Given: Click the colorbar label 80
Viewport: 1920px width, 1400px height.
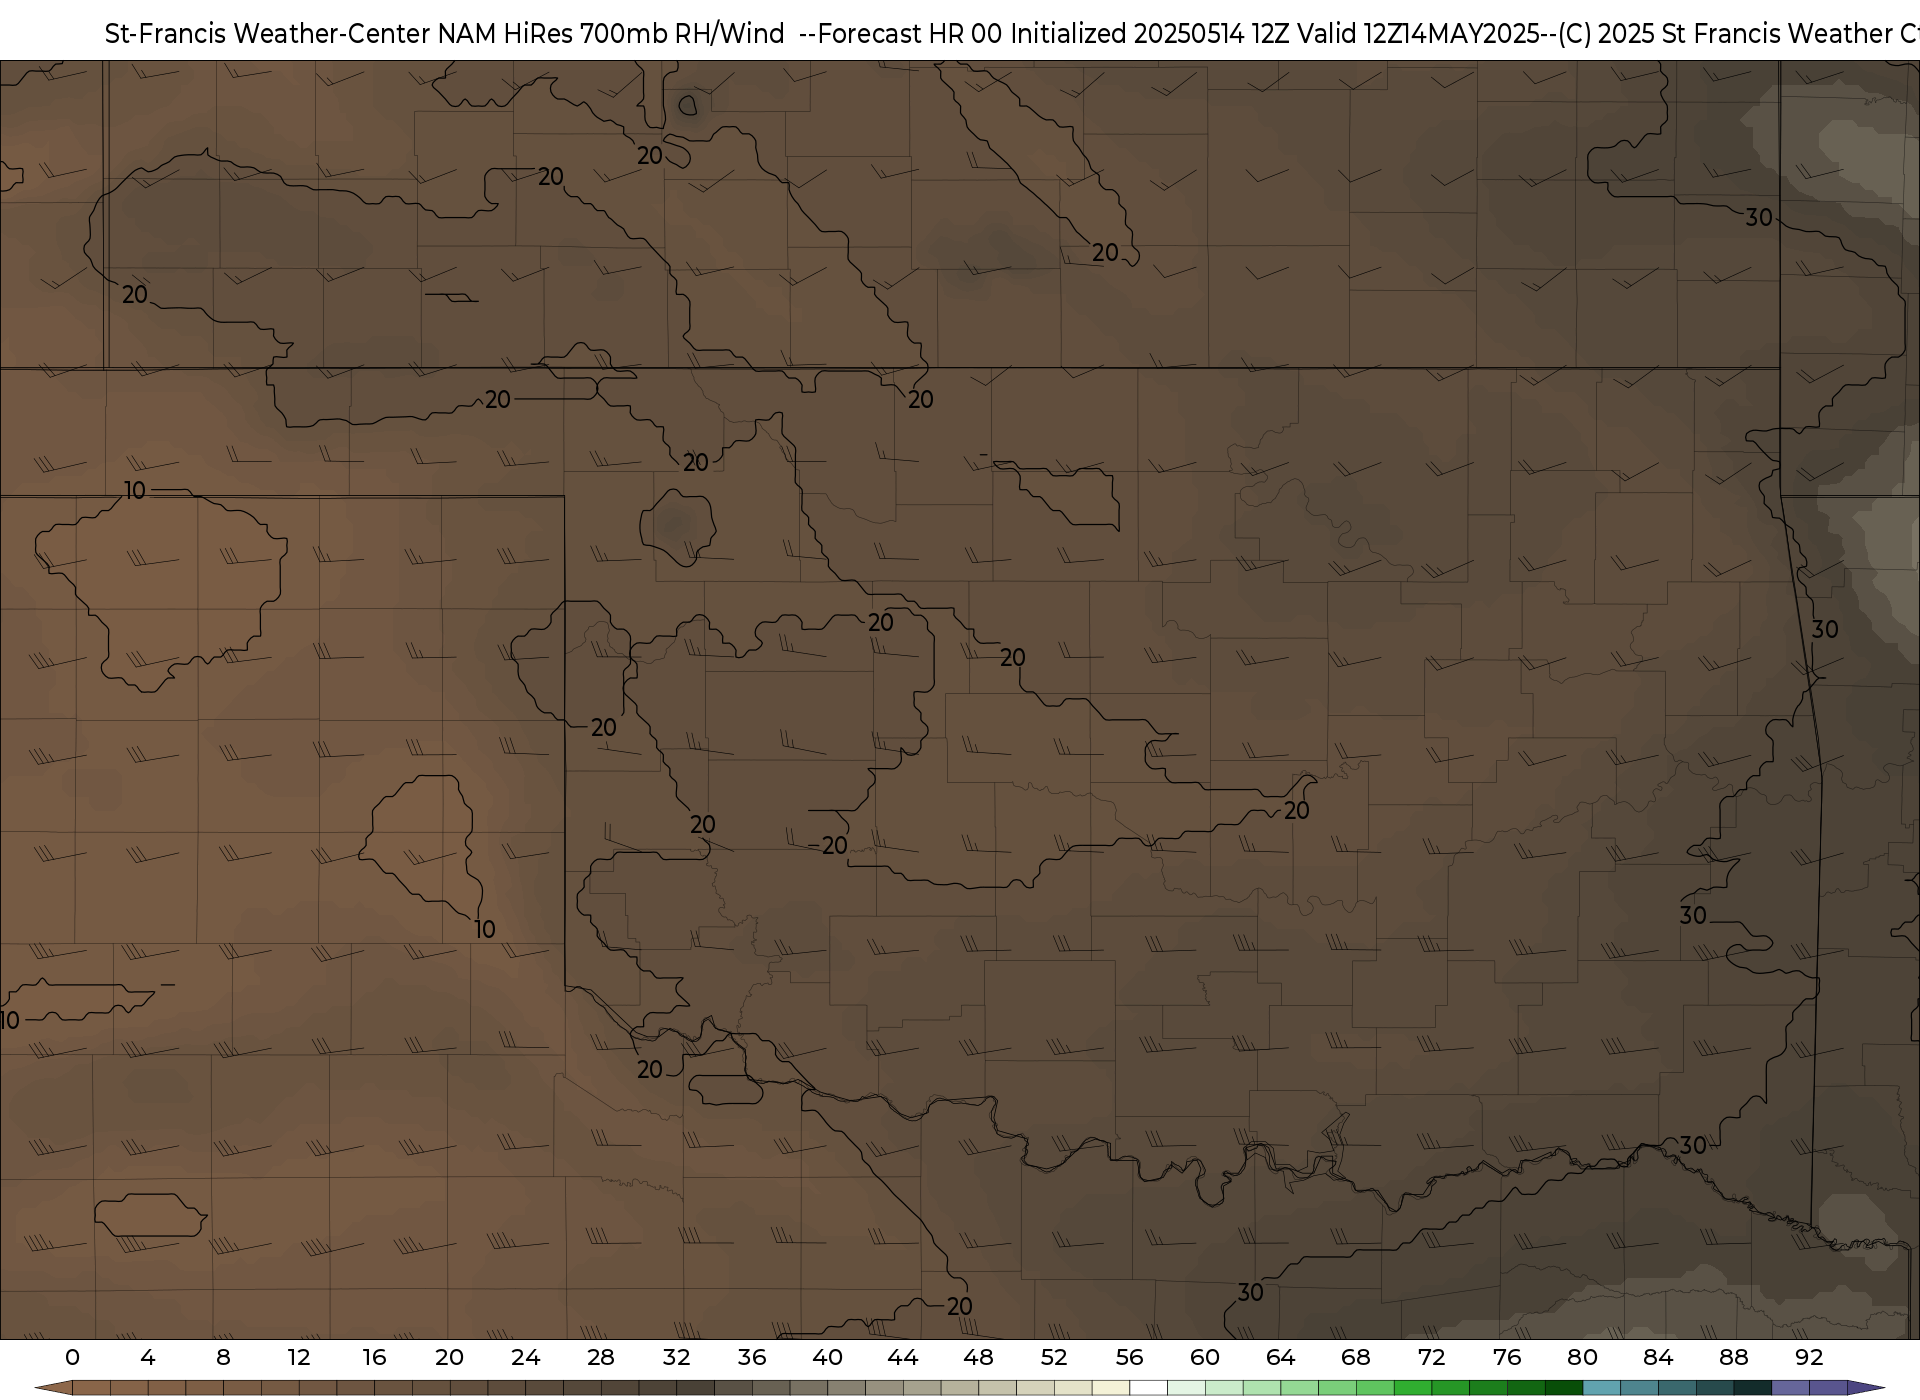Looking at the screenshot, I should click(1582, 1357).
